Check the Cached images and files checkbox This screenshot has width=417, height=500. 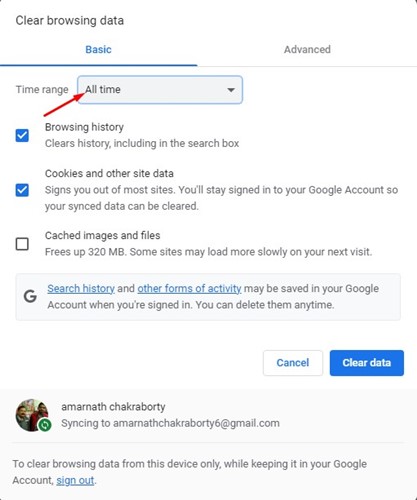pyautogui.click(x=22, y=244)
